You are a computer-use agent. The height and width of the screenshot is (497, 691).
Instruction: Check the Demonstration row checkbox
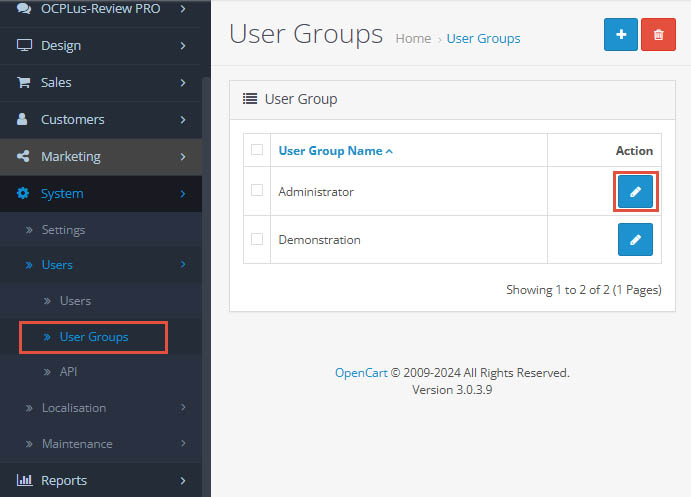point(257,239)
